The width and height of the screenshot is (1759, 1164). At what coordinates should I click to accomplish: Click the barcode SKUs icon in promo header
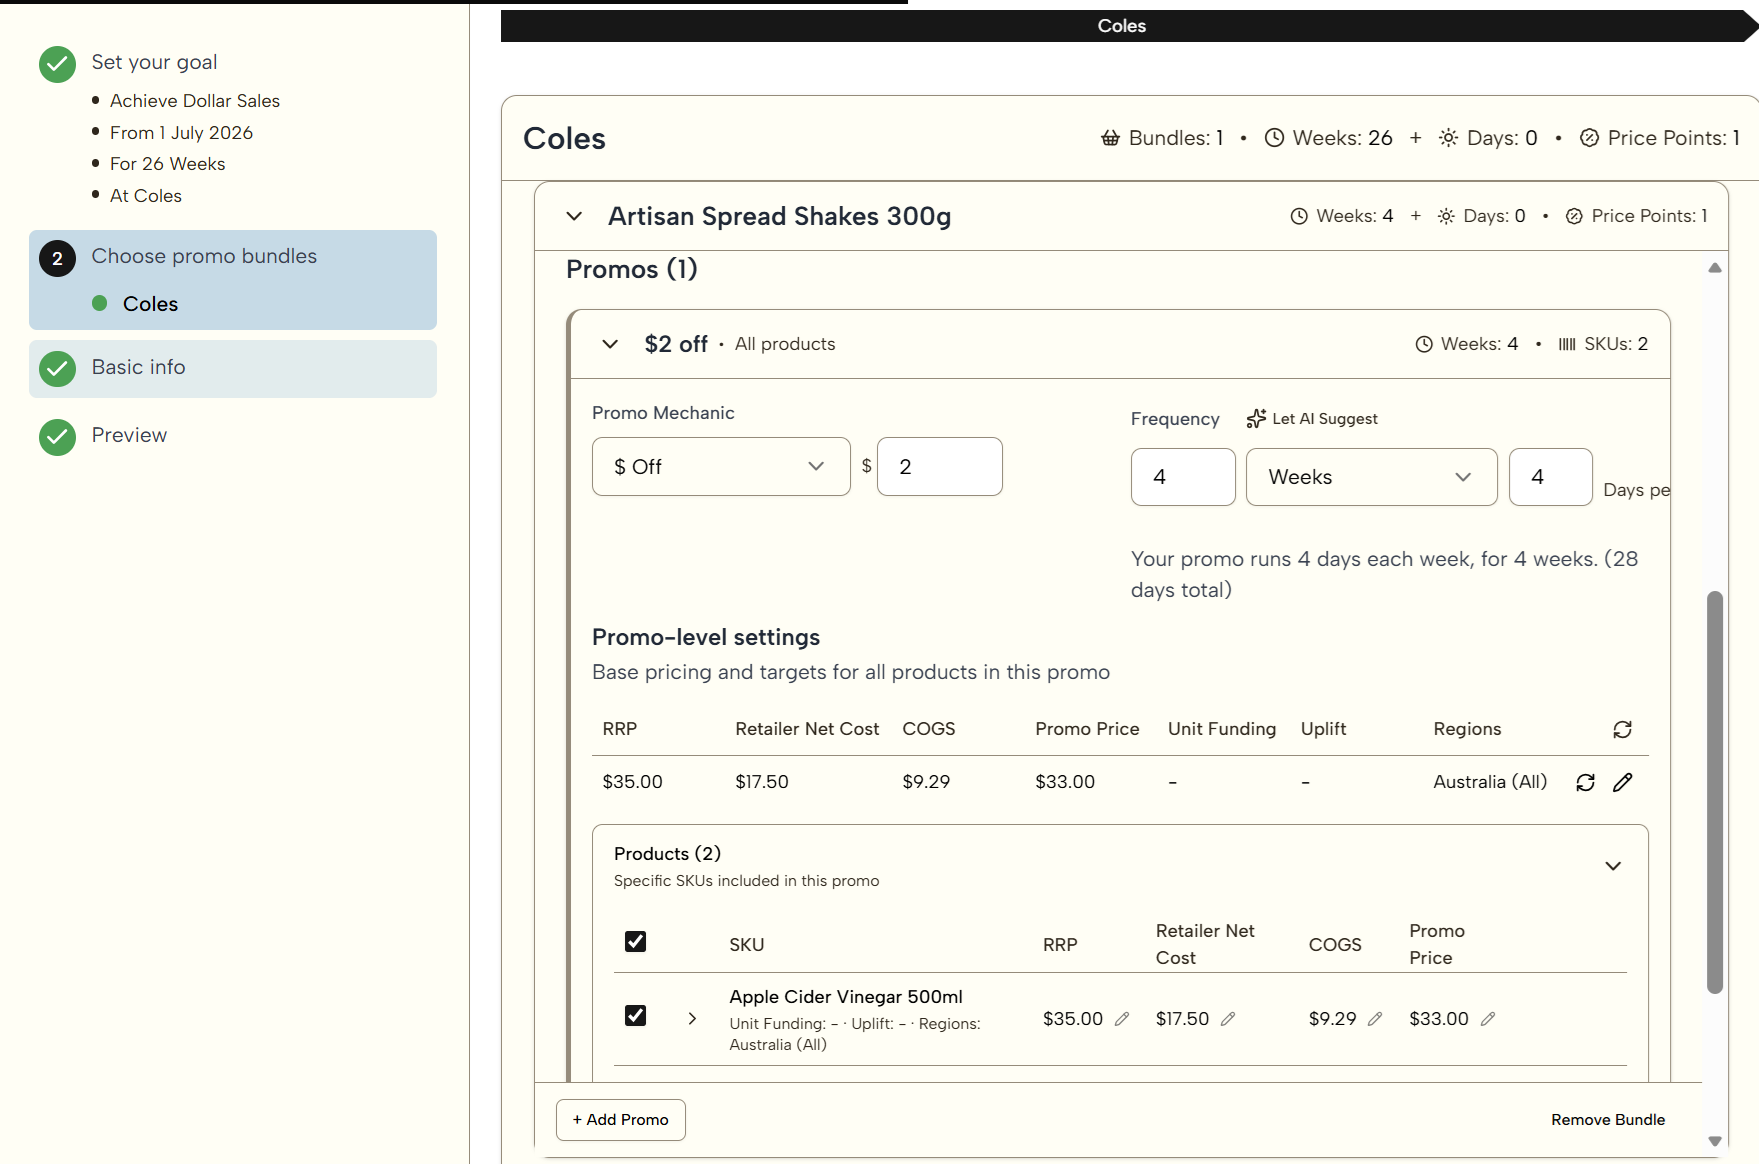1567,344
